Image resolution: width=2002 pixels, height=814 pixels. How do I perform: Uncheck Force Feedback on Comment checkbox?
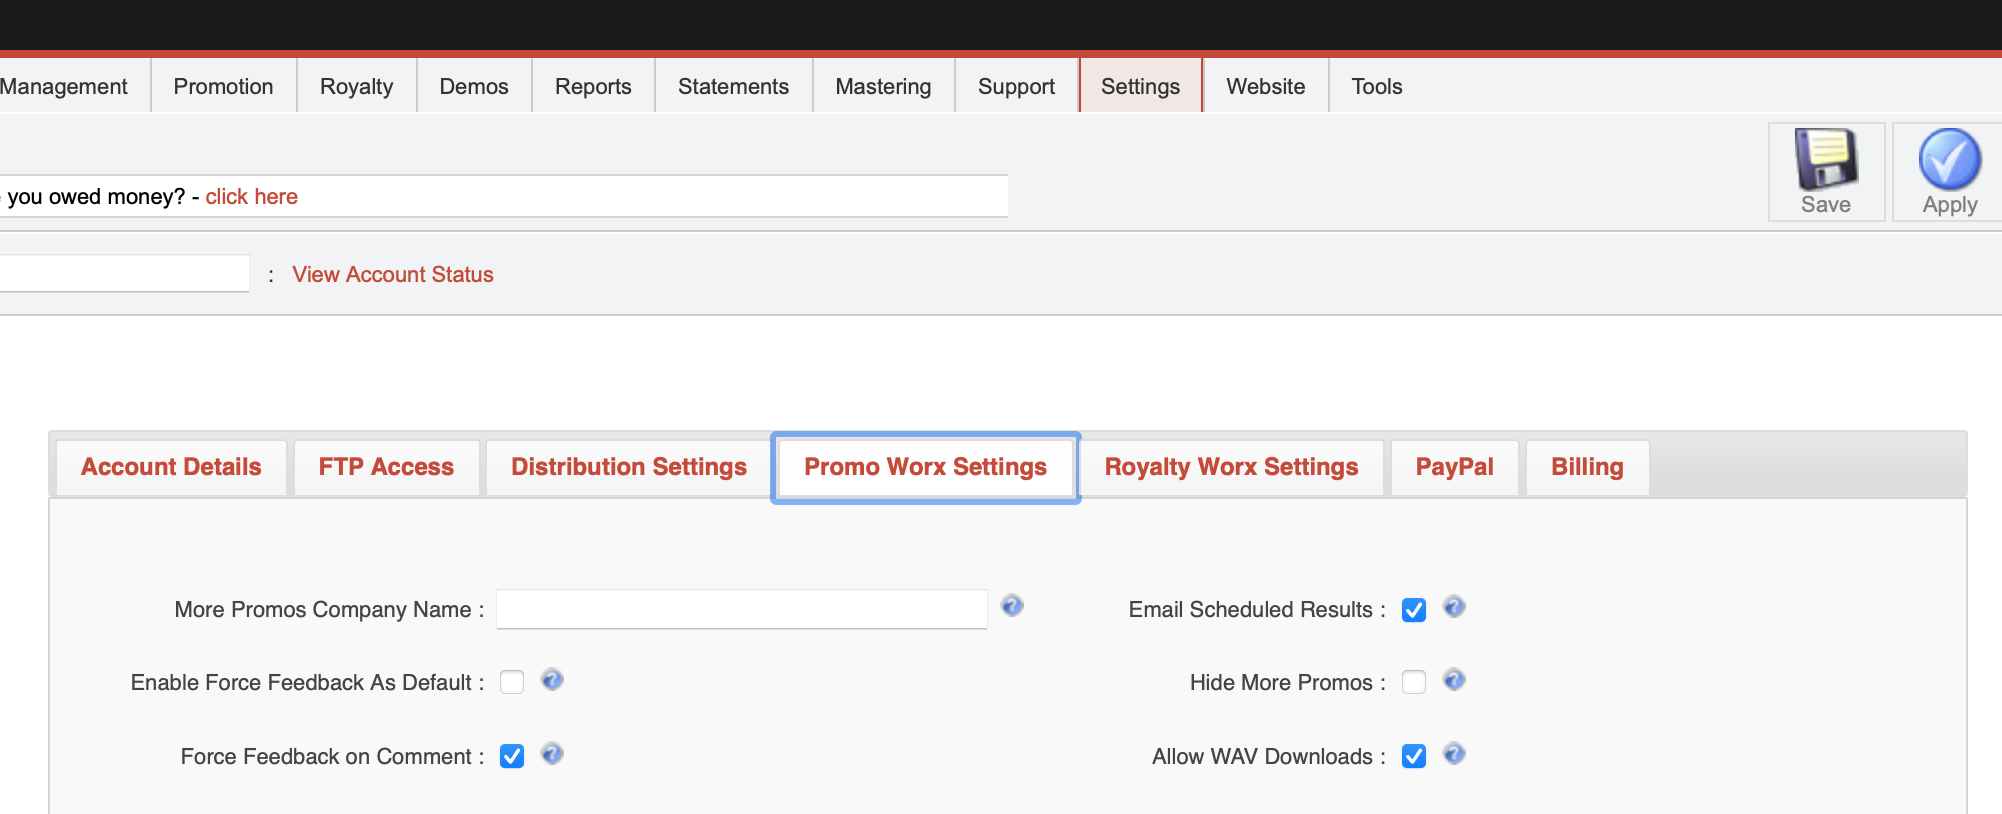(x=512, y=756)
